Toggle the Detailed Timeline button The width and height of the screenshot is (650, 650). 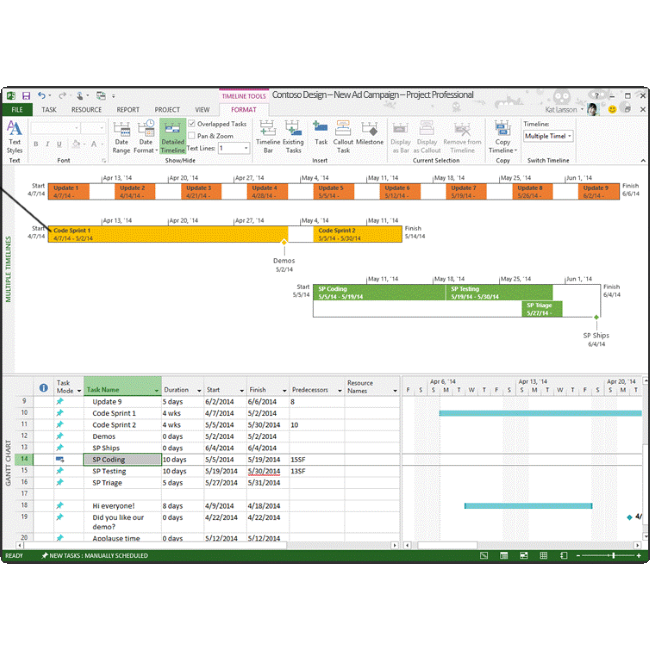tap(172, 137)
